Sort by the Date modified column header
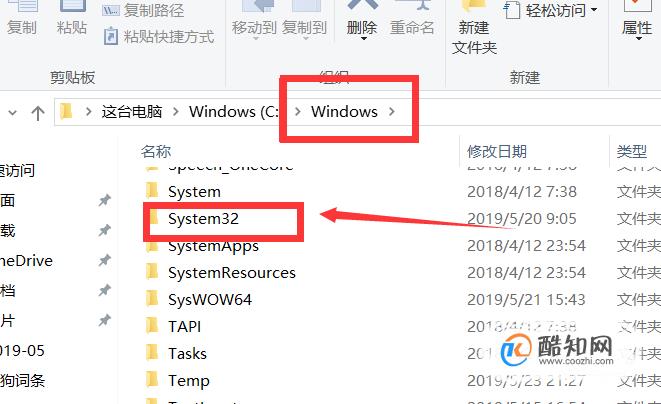The height and width of the screenshot is (404, 661). [x=497, y=151]
